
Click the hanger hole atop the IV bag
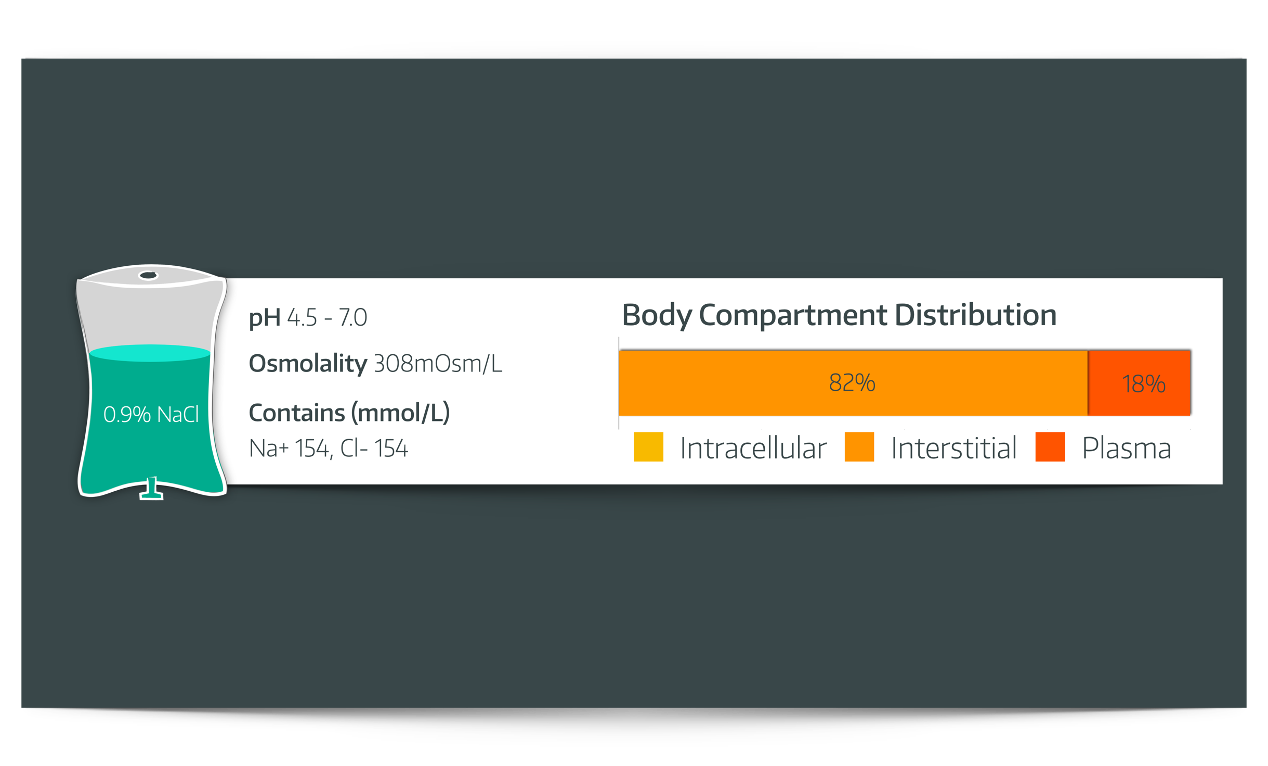click(148, 275)
